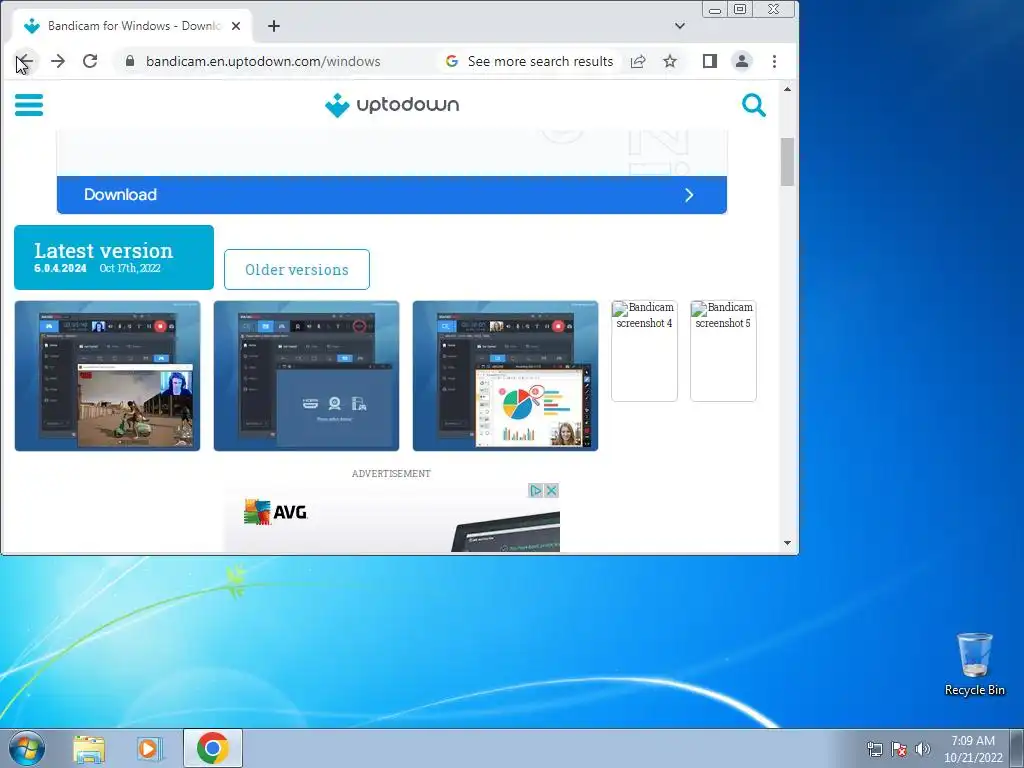Open third Bandicam screenshot with pie chart
This screenshot has width=1024, height=768.
coord(505,376)
